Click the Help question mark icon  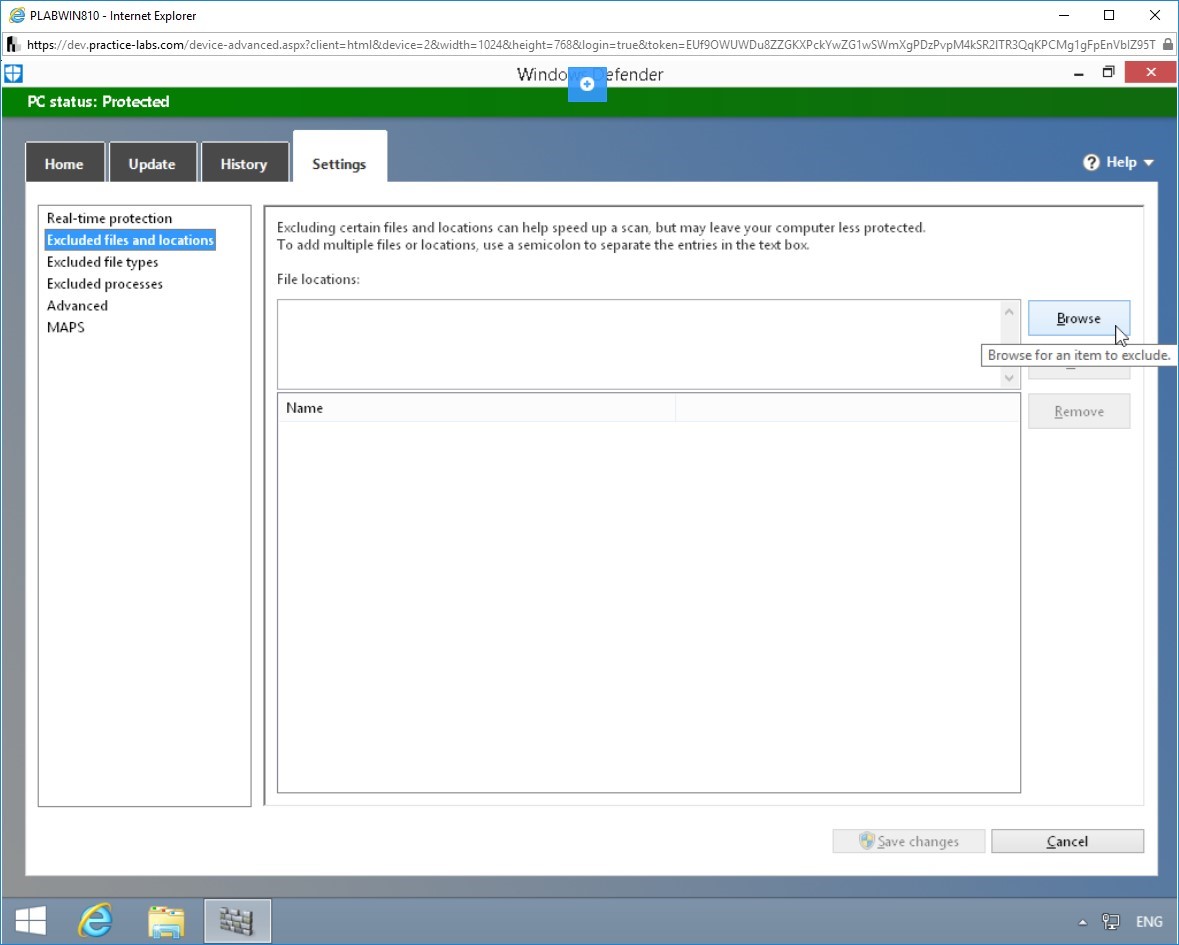tap(1091, 162)
